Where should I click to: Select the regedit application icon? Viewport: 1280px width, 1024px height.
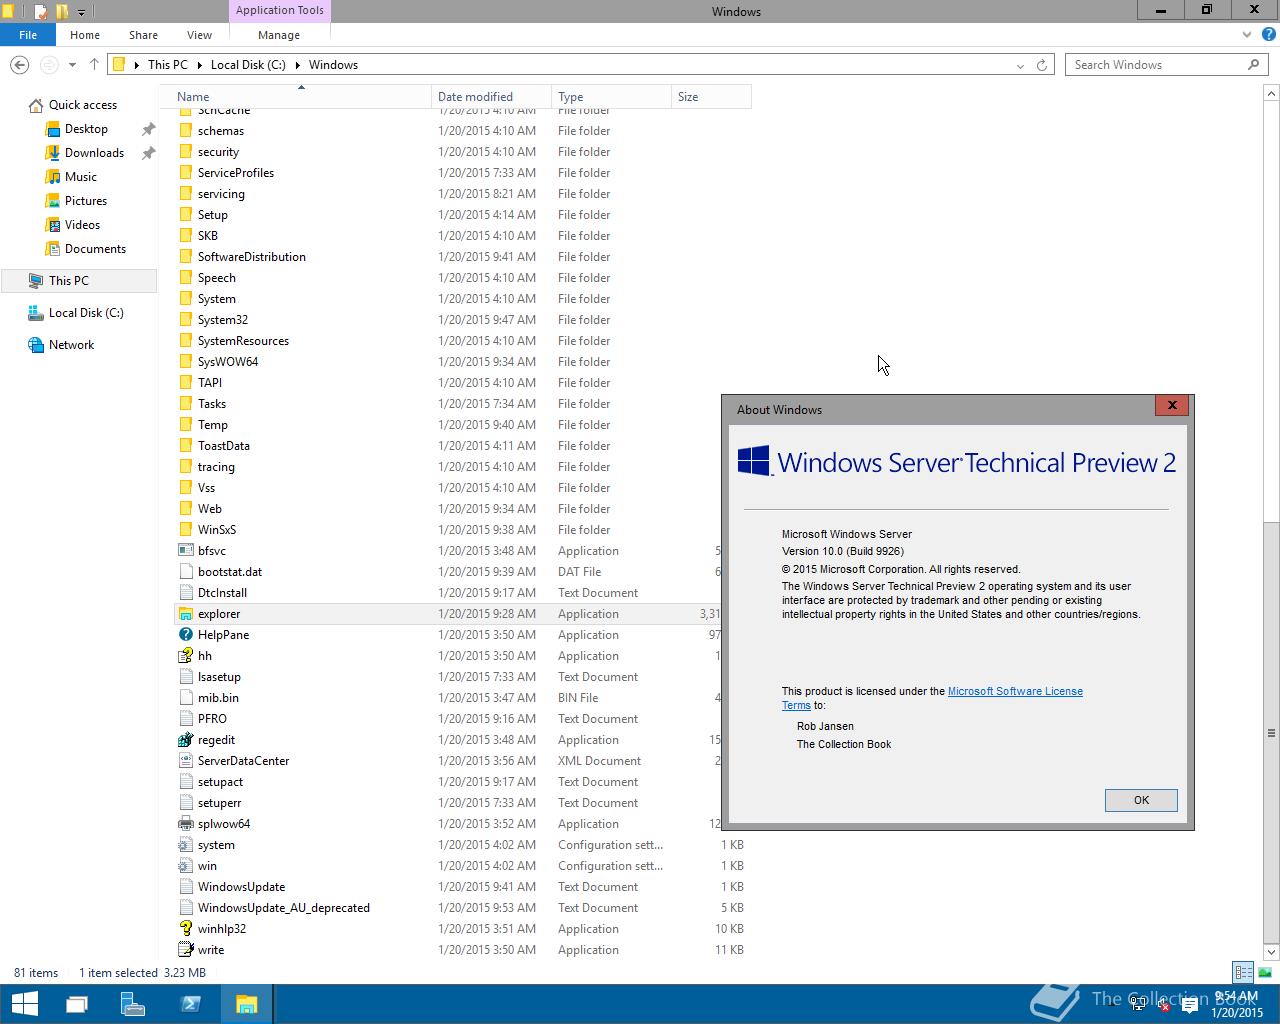(185, 740)
